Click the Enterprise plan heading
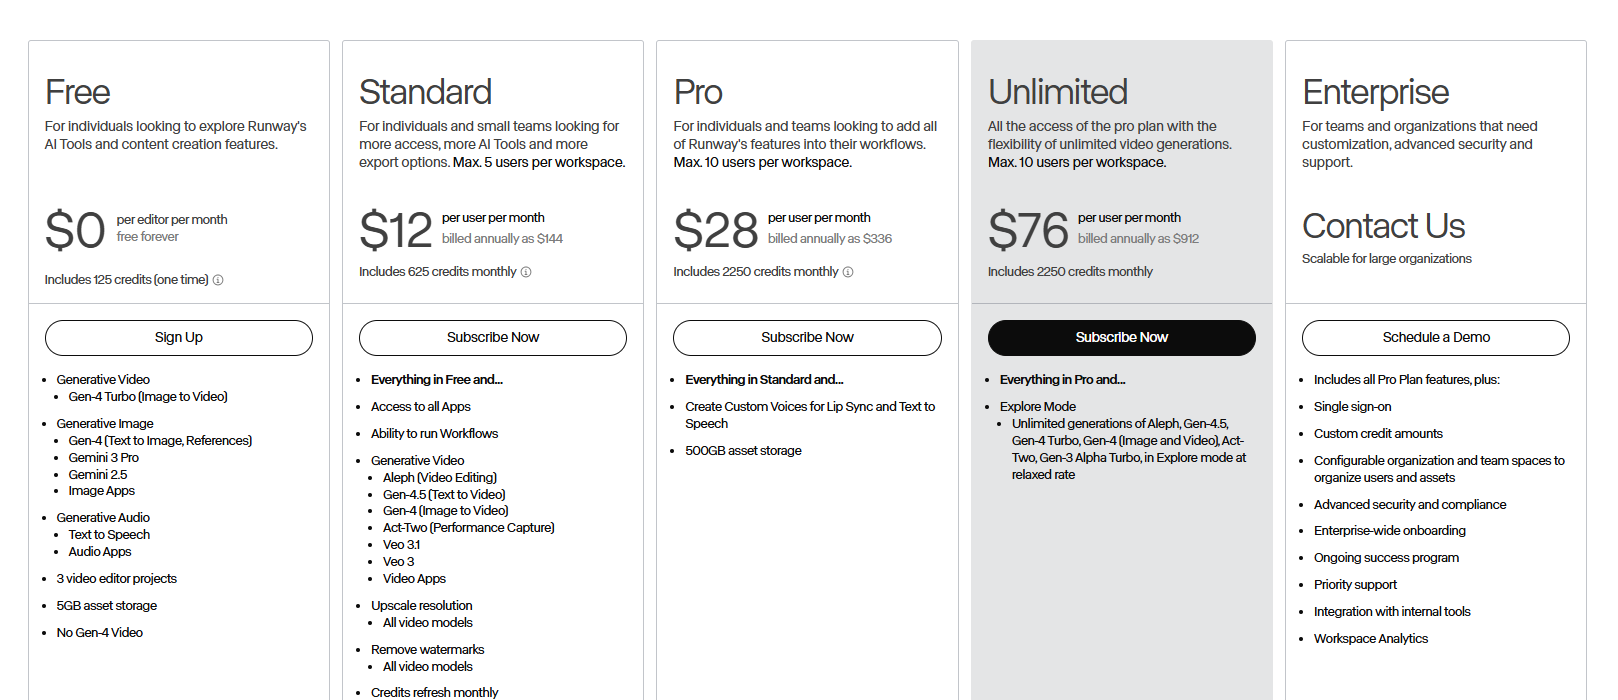The image size is (1618, 700). 1375,92
